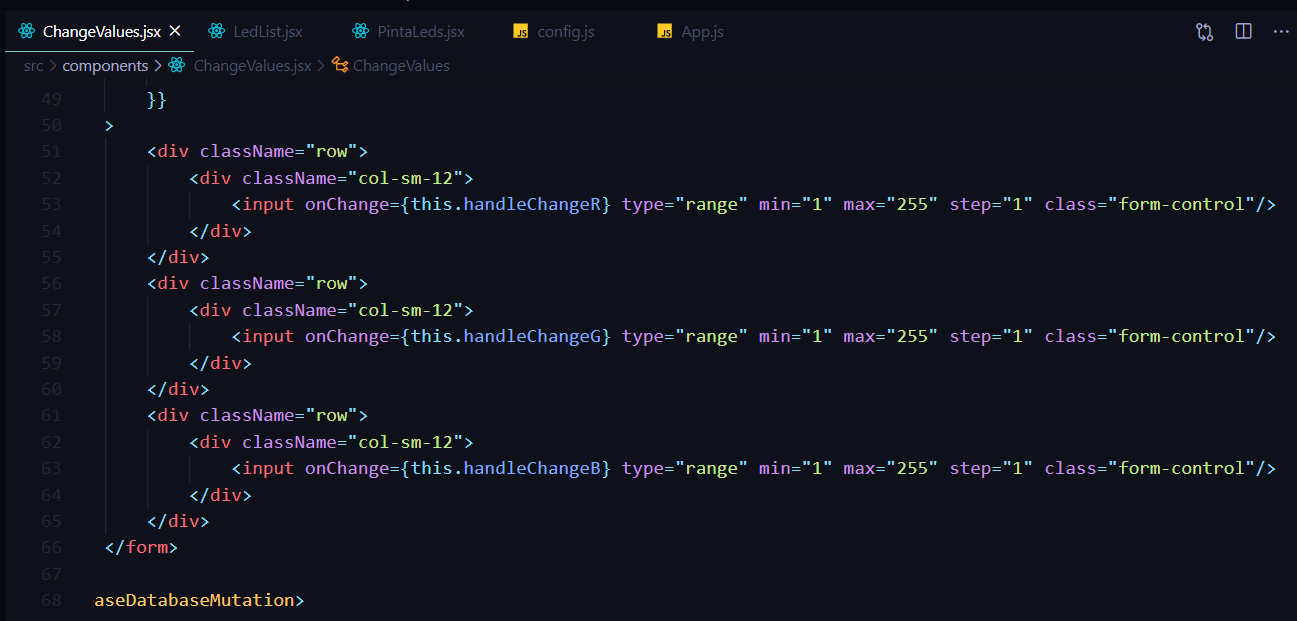Expand the breadcrumb chevron after components
The width and height of the screenshot is (1297, 621).
click(157, 65)
